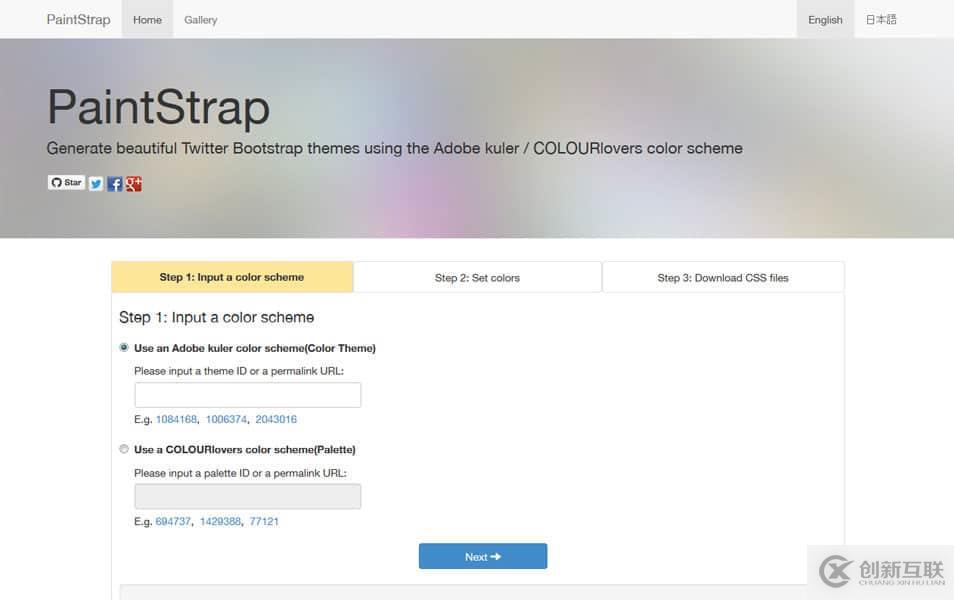Click the GitHub Star button
Viewport: 954px width, 600px height.
tap(66, 183)
